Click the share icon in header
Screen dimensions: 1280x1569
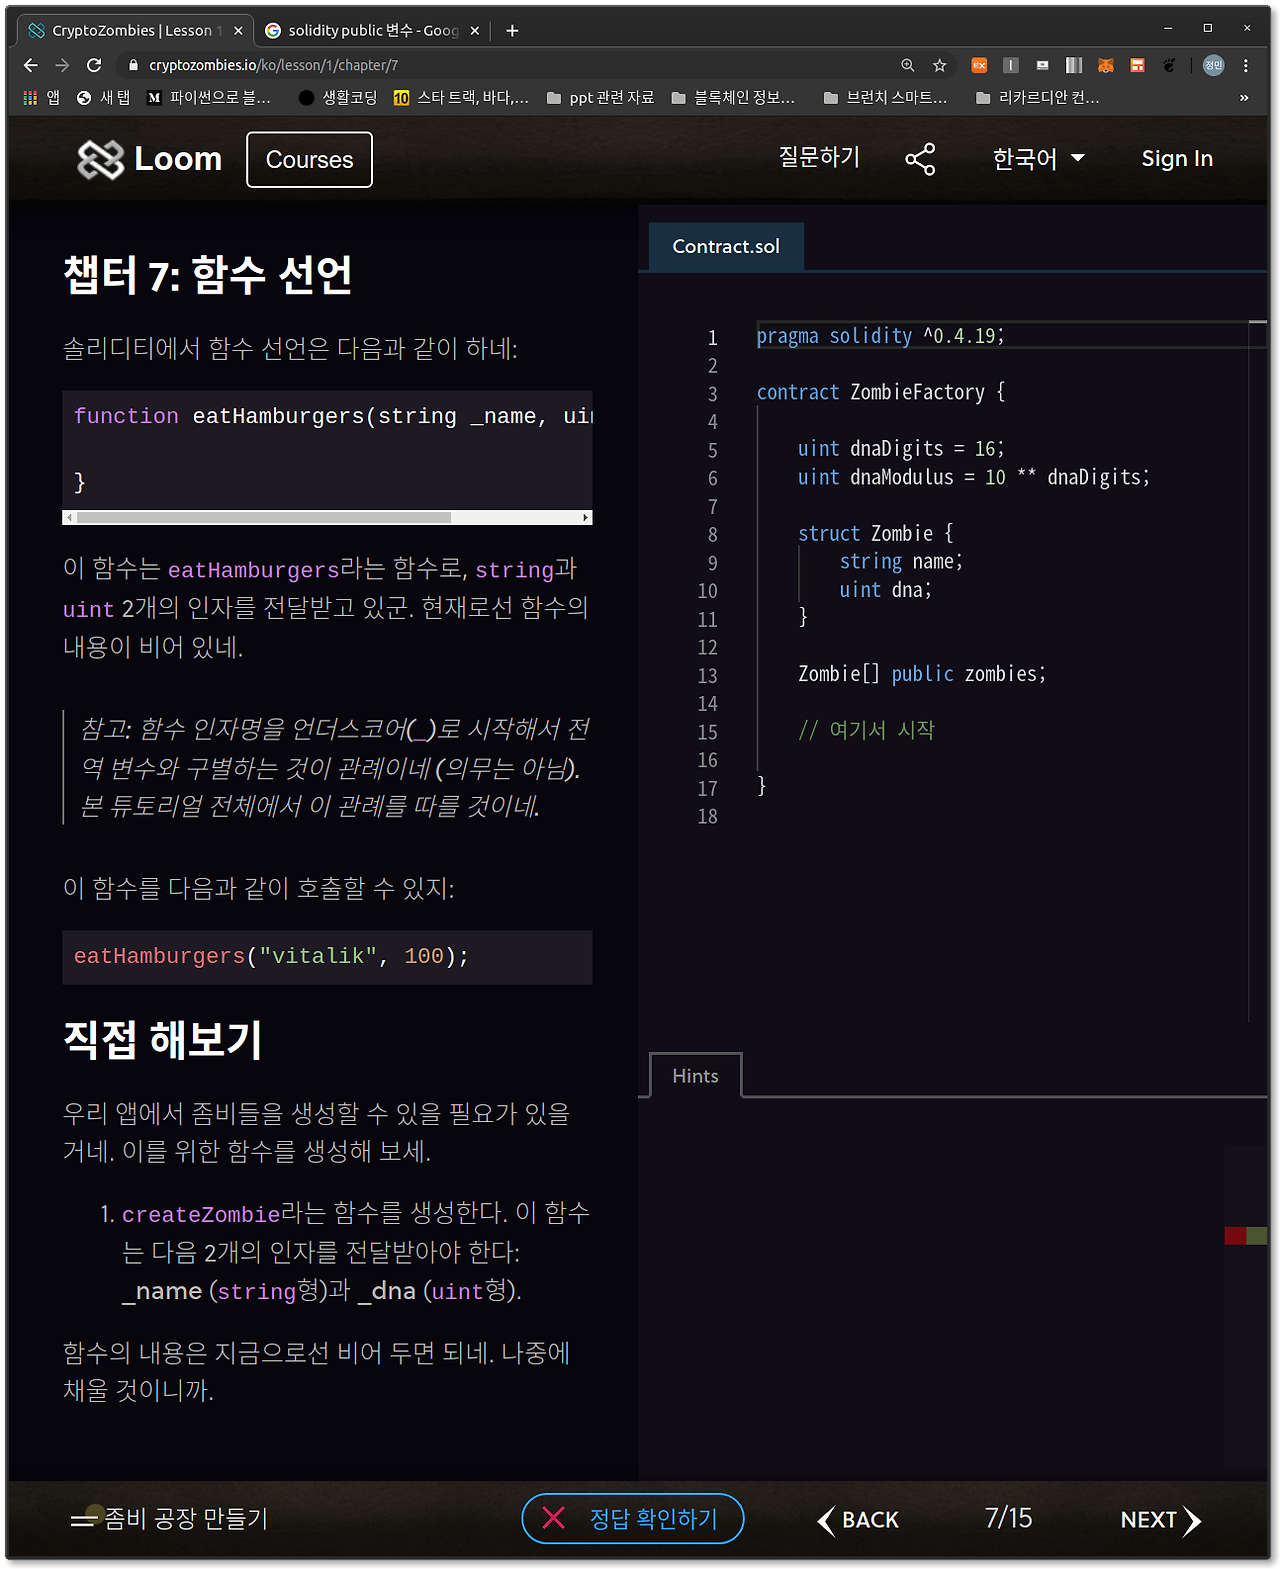920,159
